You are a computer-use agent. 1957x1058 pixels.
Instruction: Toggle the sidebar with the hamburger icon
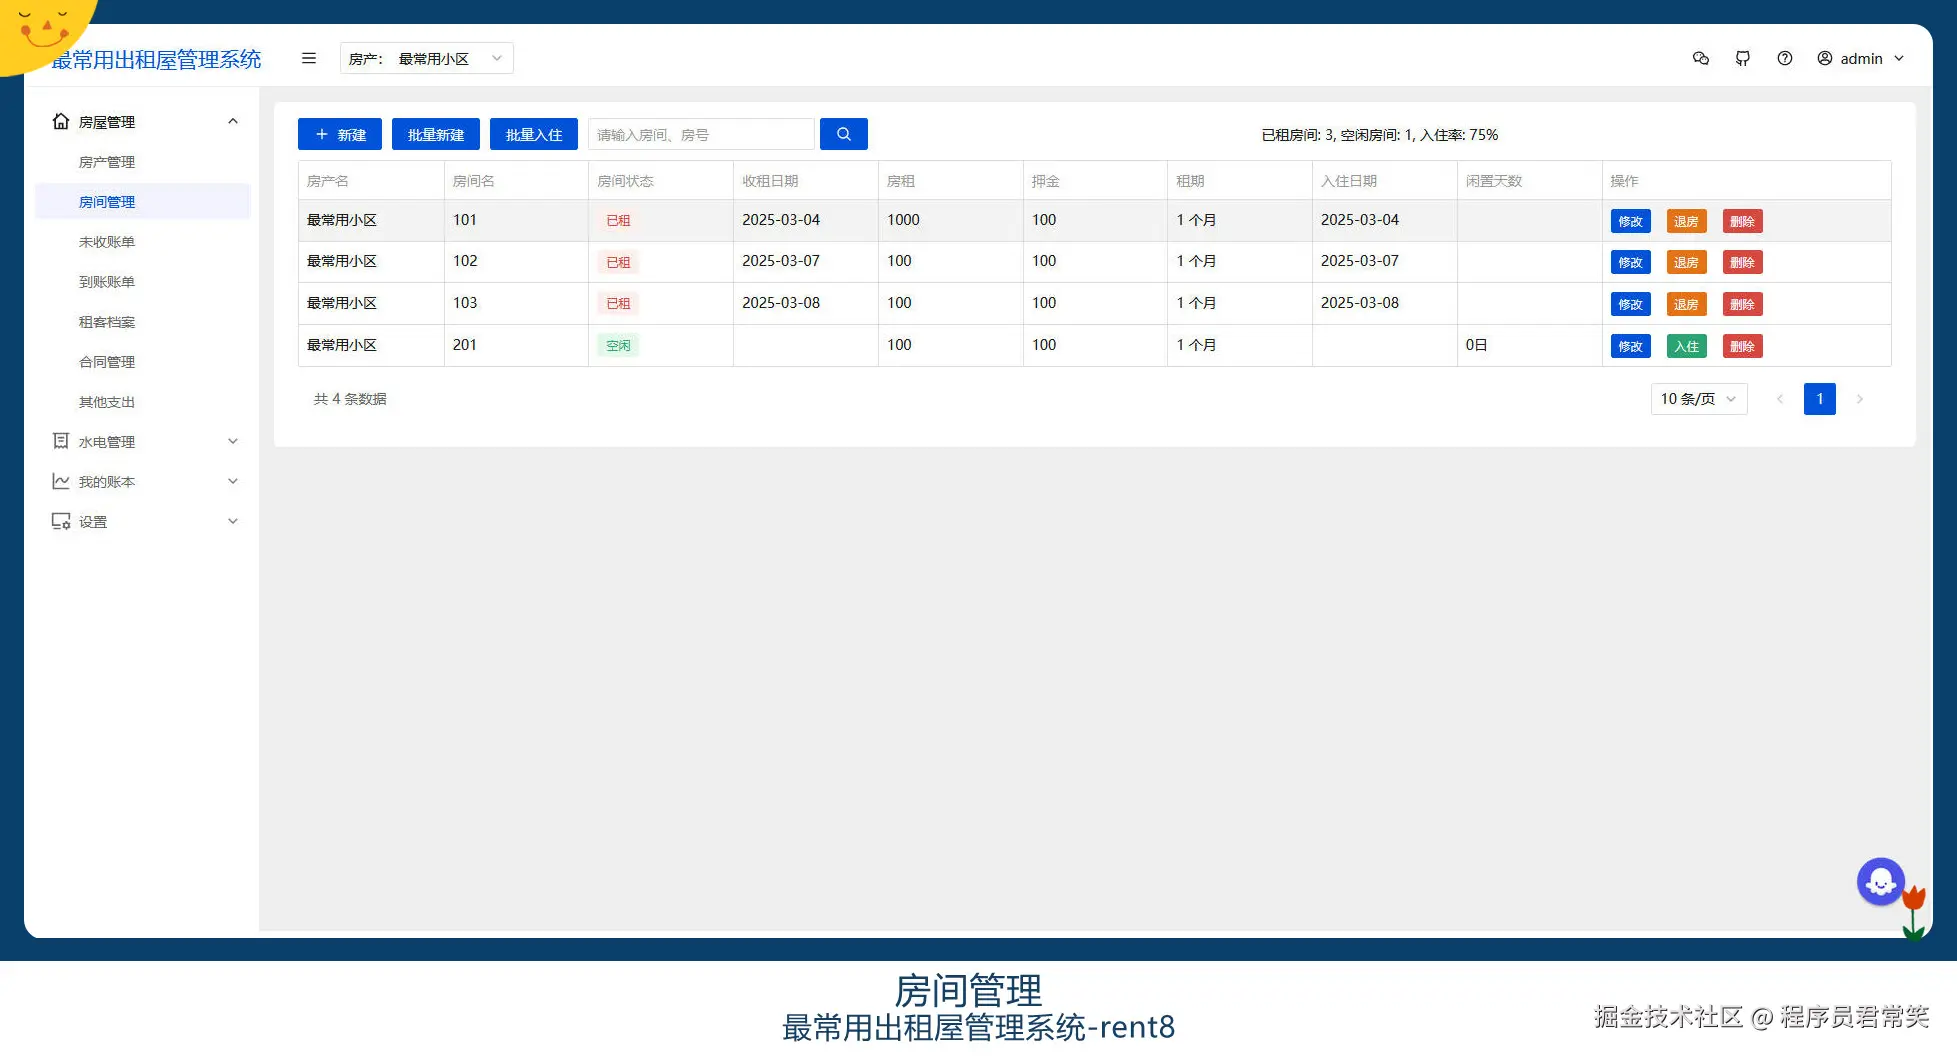tap(309, 58)
